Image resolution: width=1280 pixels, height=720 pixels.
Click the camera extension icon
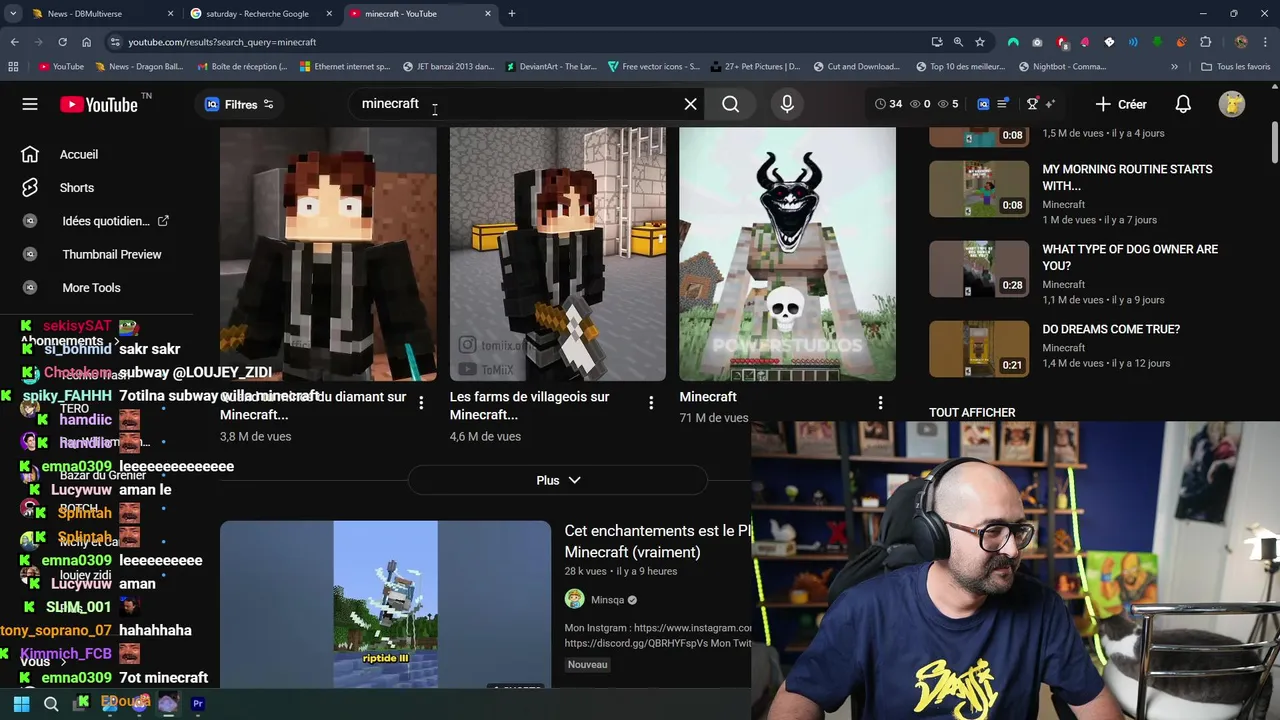(1037, 42)
